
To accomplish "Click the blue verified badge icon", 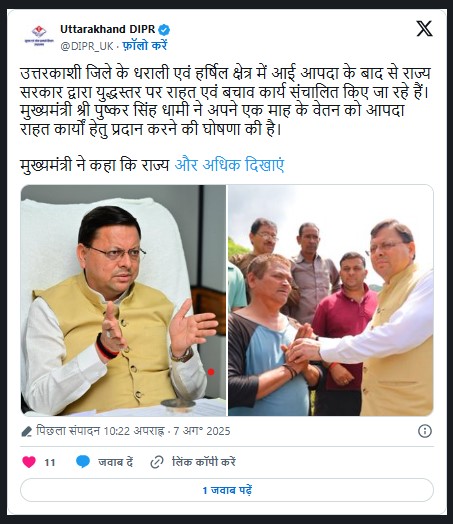I will [x=164, y=30].
